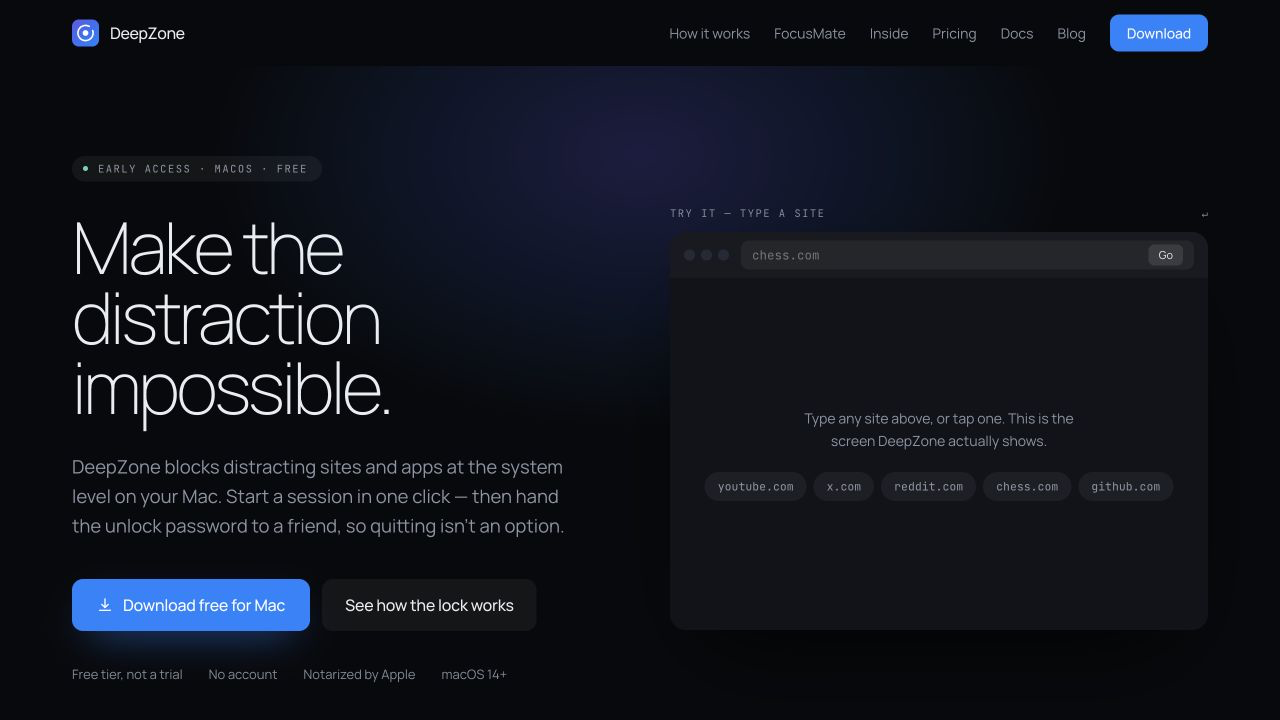The image size is (1280, 720).
Task: Click the header Download button
Action: [x=1158, y=33]
